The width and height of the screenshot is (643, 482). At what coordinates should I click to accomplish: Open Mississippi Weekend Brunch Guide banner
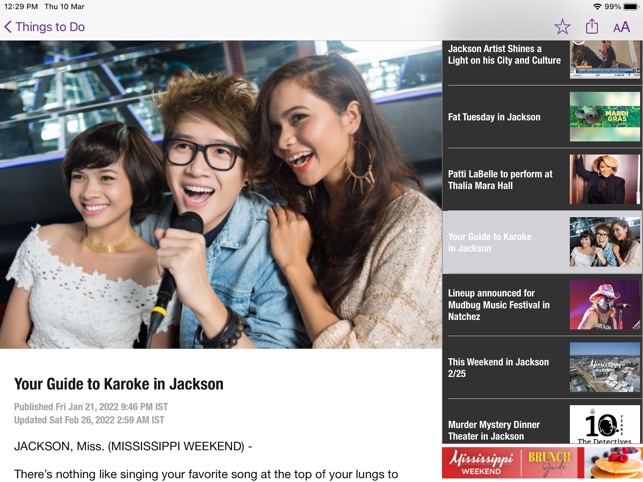[542, 463]
